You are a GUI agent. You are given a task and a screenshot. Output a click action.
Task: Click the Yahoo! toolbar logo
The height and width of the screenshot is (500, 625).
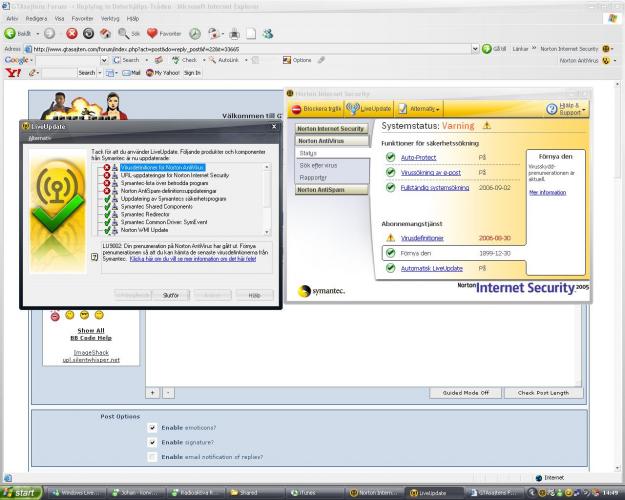[12, 73]
